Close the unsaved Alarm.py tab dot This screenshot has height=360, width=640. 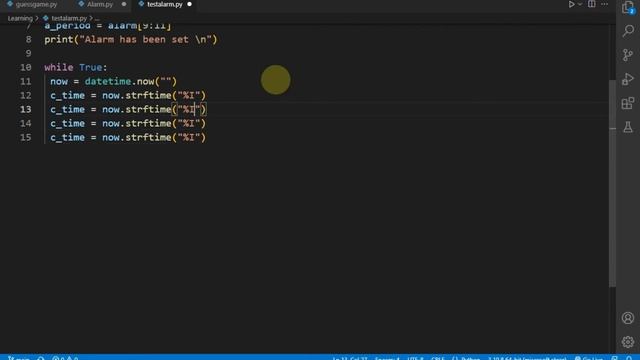tap(124, 4)
